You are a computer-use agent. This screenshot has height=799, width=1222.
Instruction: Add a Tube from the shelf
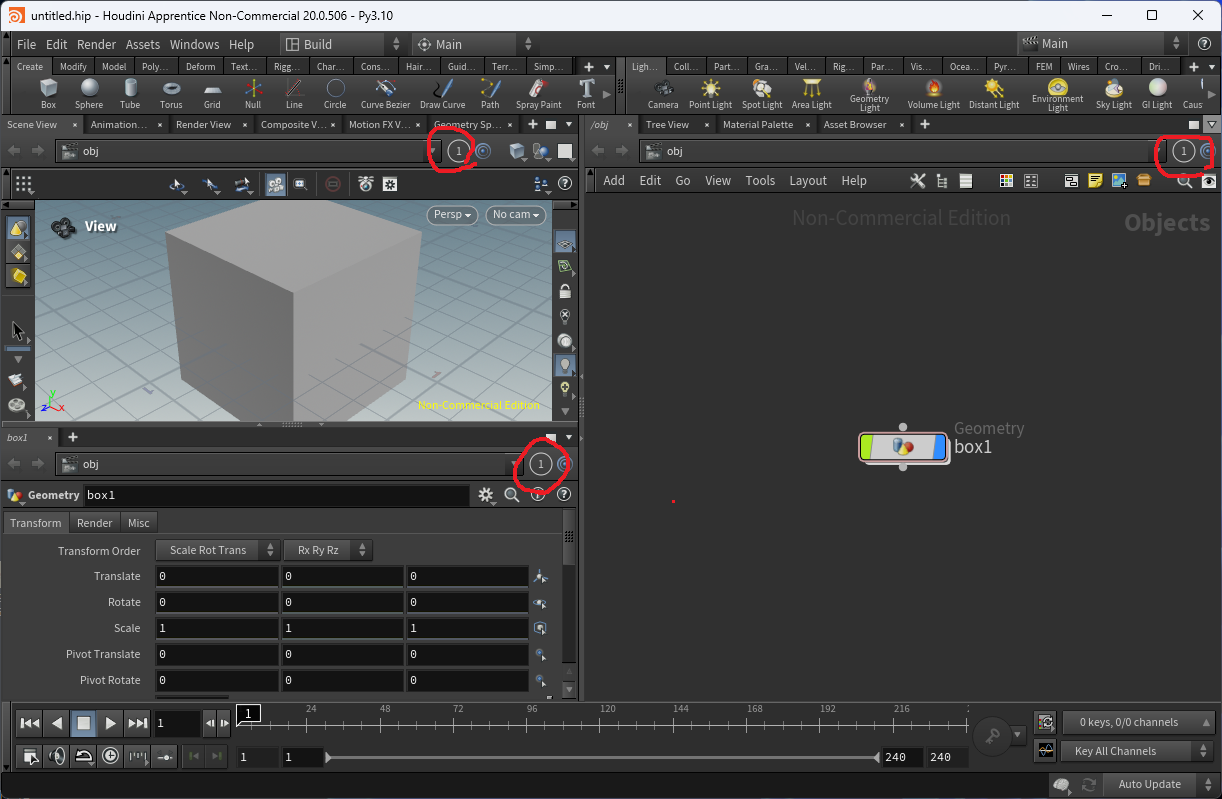click(130, 94)
